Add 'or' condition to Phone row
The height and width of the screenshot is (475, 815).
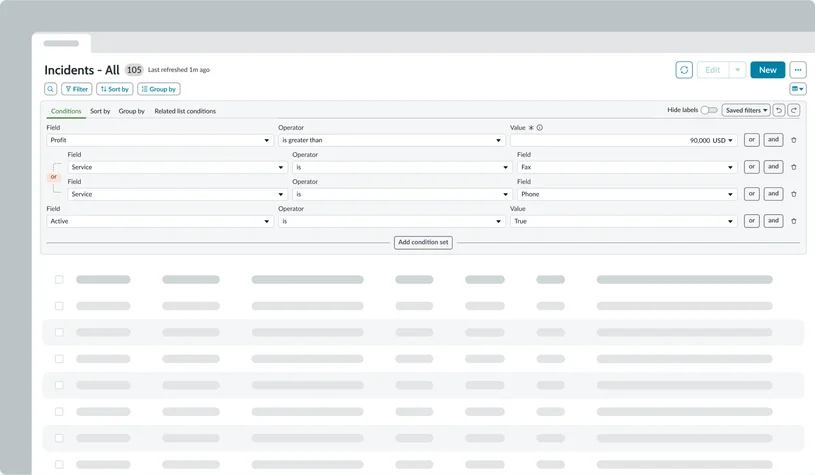(752, 194)
